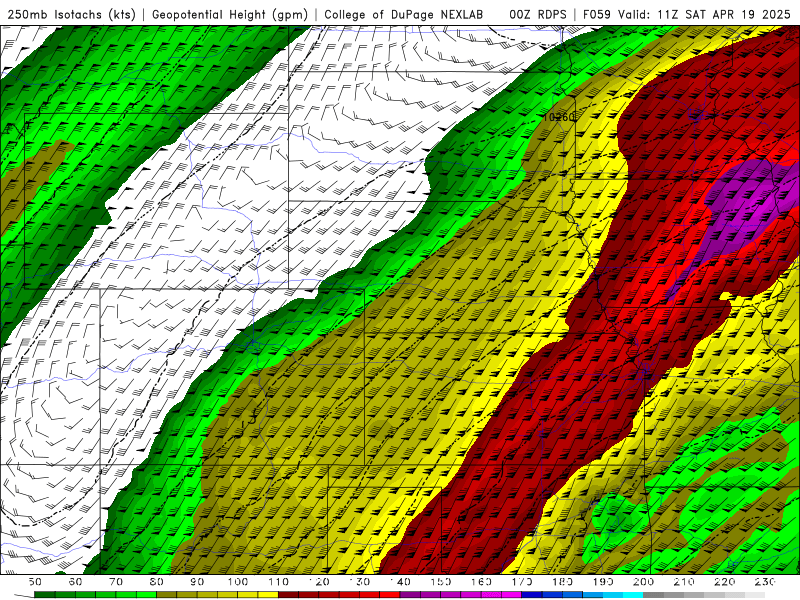Click the 'Geopotential Height (gpm)' header text

click(230, 14)
